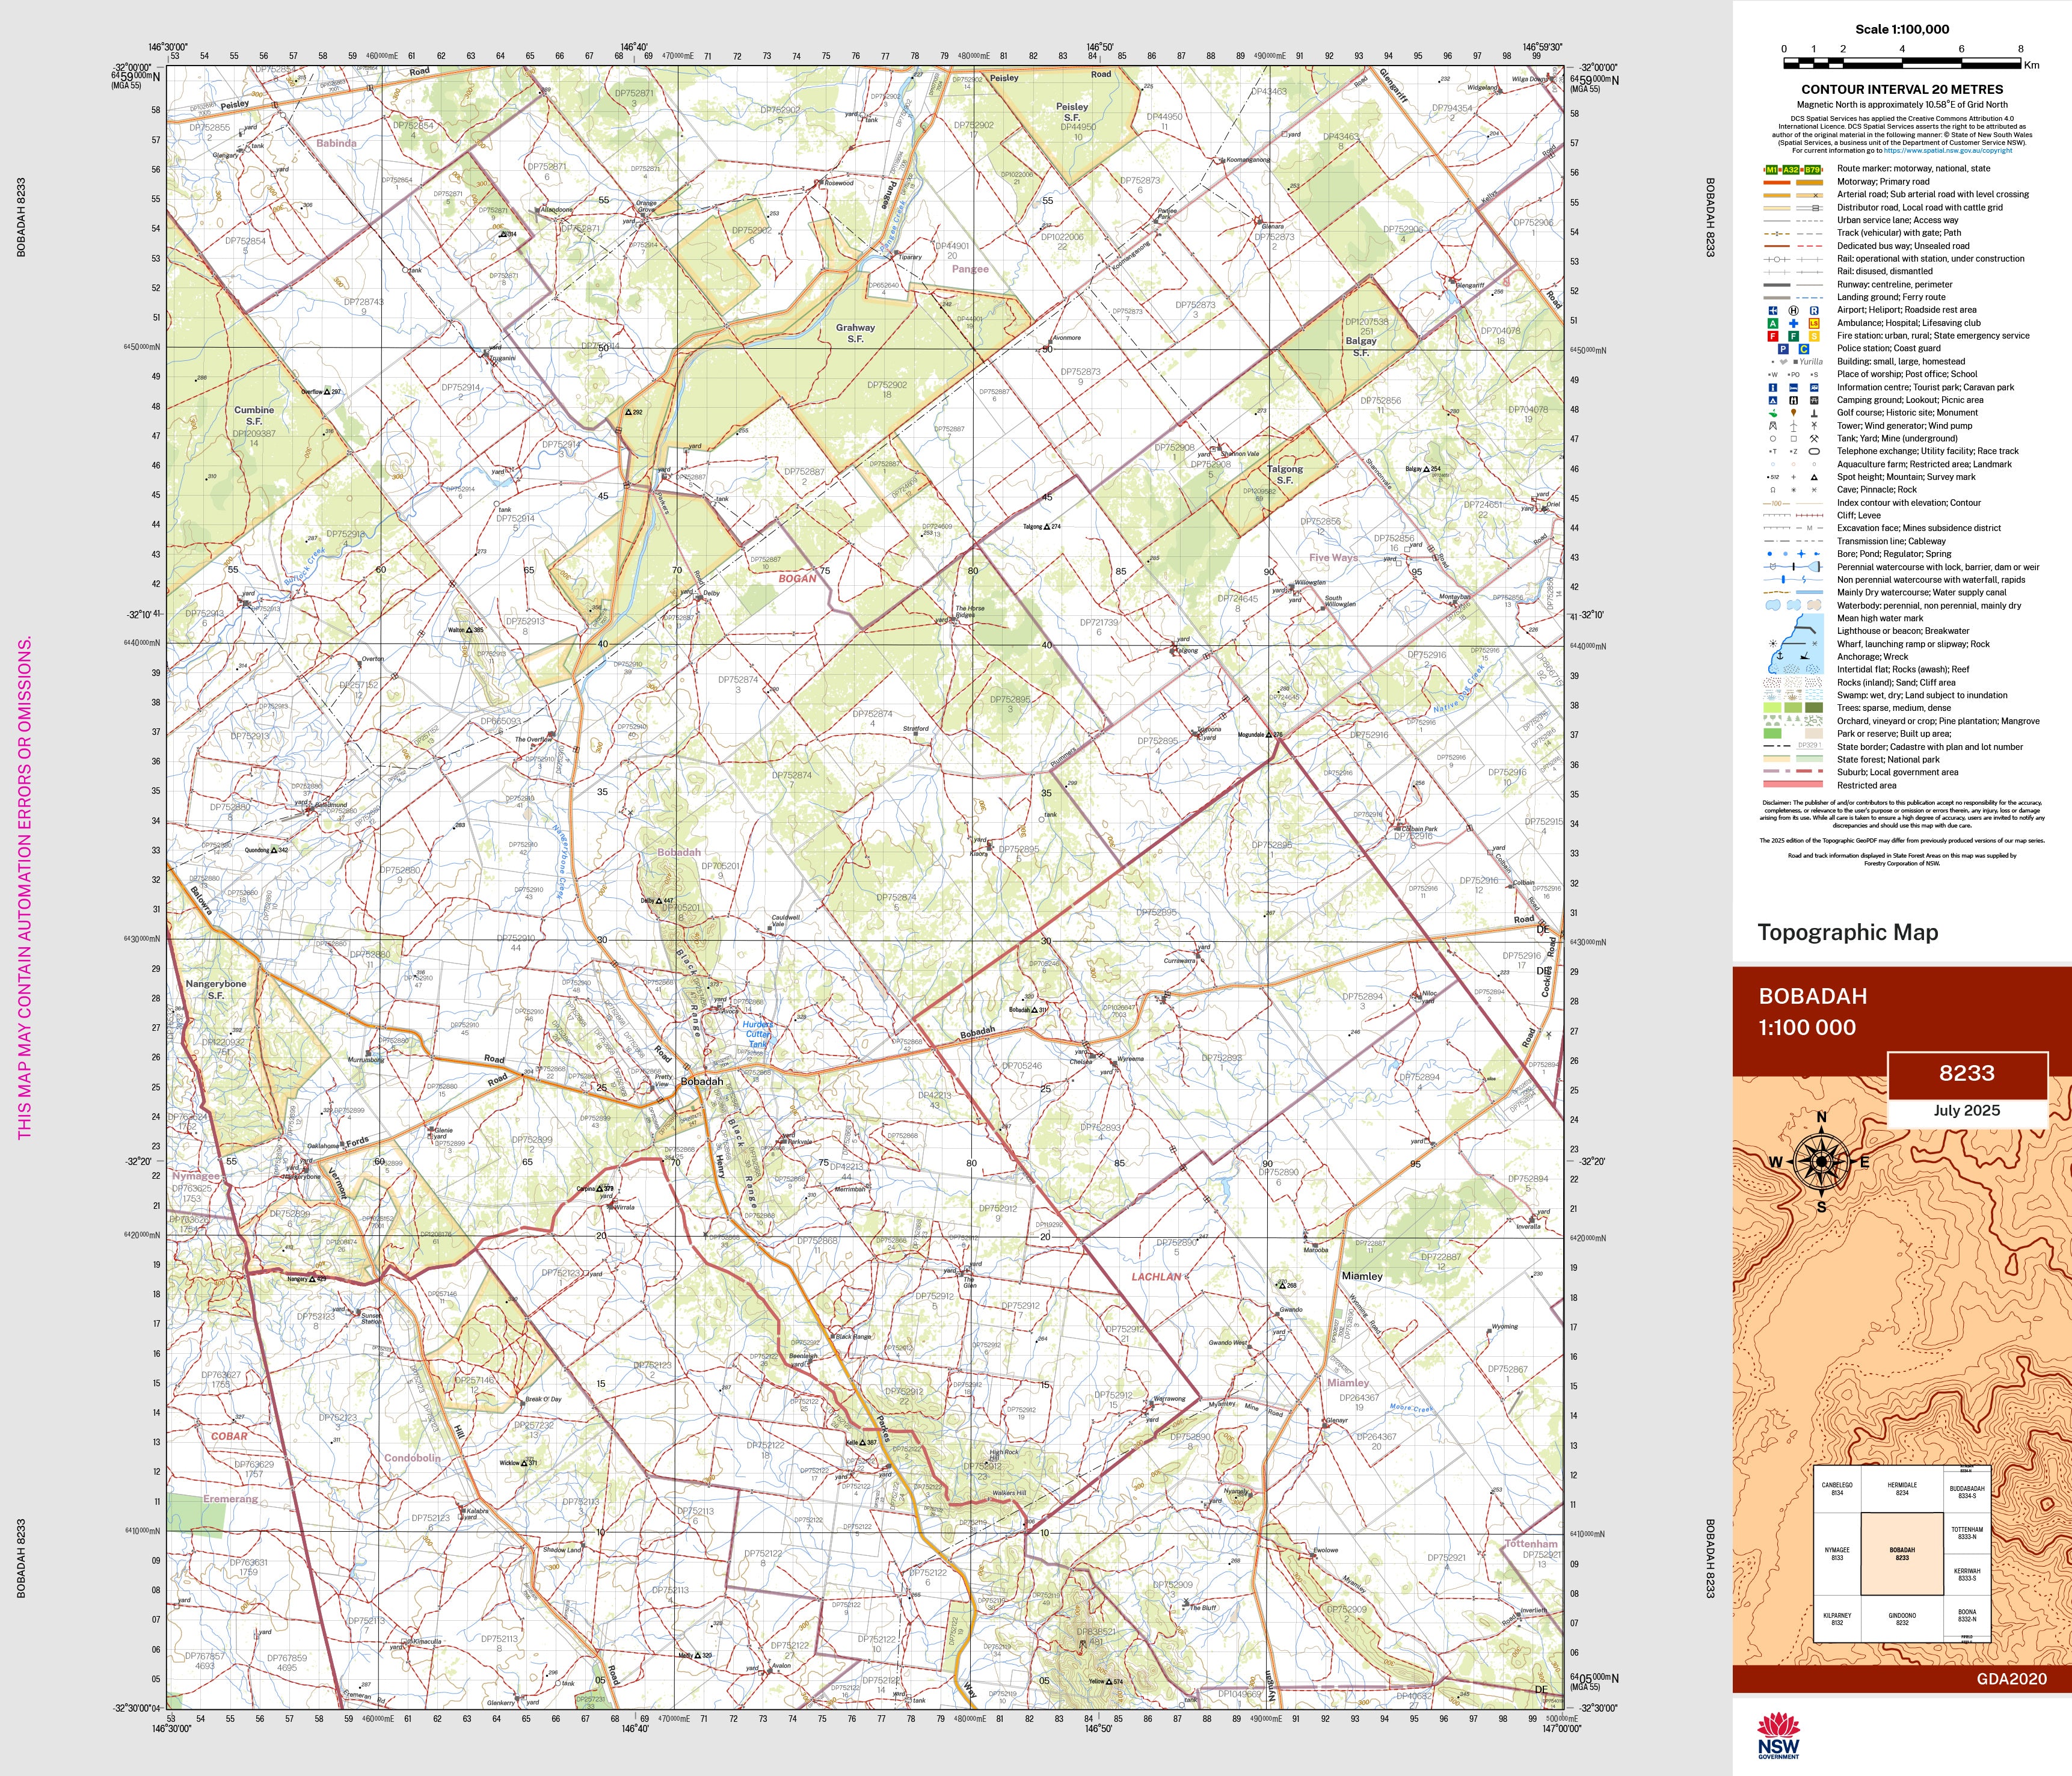Click the Heliport H circle symbol
This screenshot has height=1776, width=2072.
pos(1793,311)
